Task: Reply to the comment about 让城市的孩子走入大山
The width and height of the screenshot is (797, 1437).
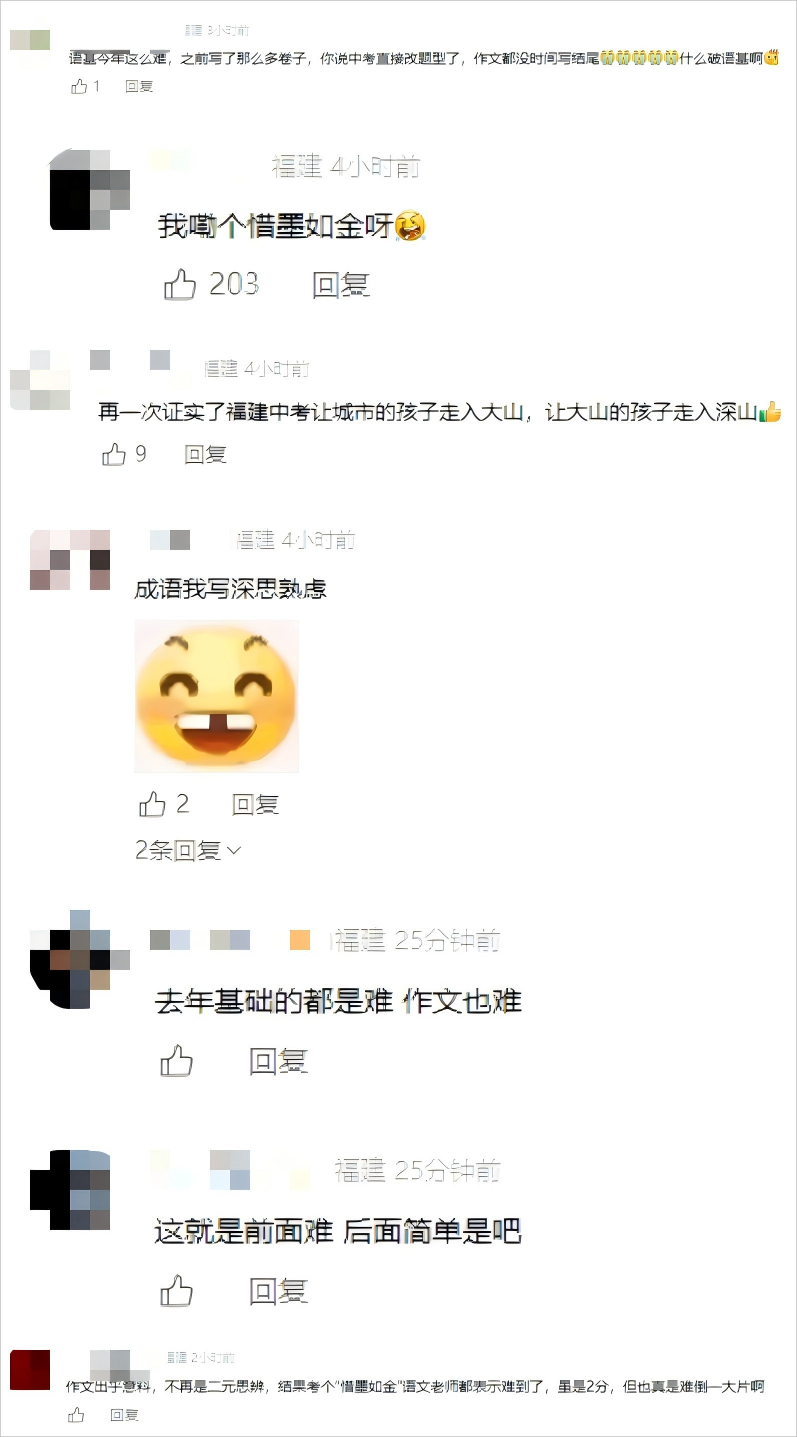Action: (x=206, y=454)
